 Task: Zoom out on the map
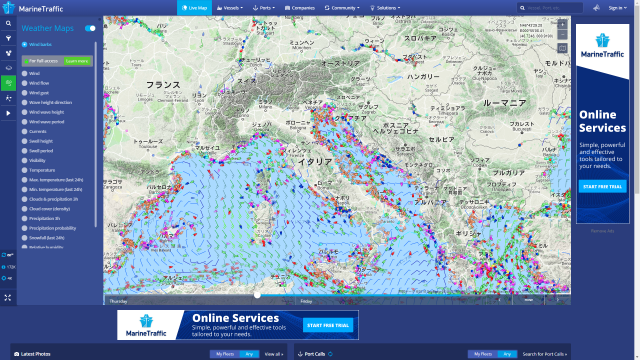point(562,35)
